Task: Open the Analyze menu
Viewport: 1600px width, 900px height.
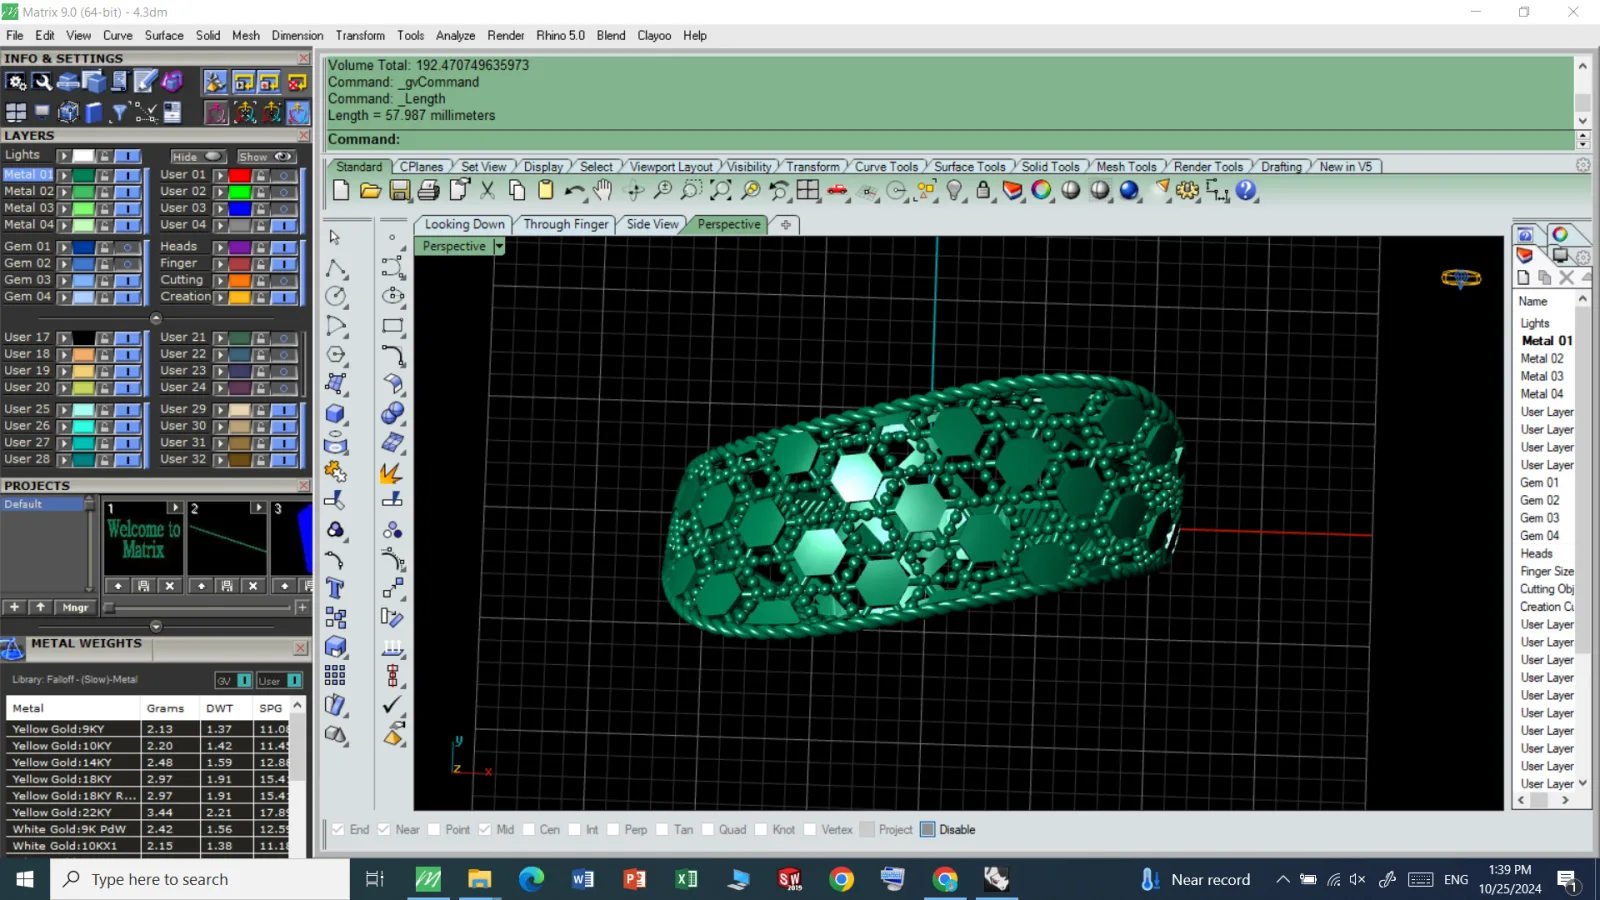Action: [x=455, y=35]
